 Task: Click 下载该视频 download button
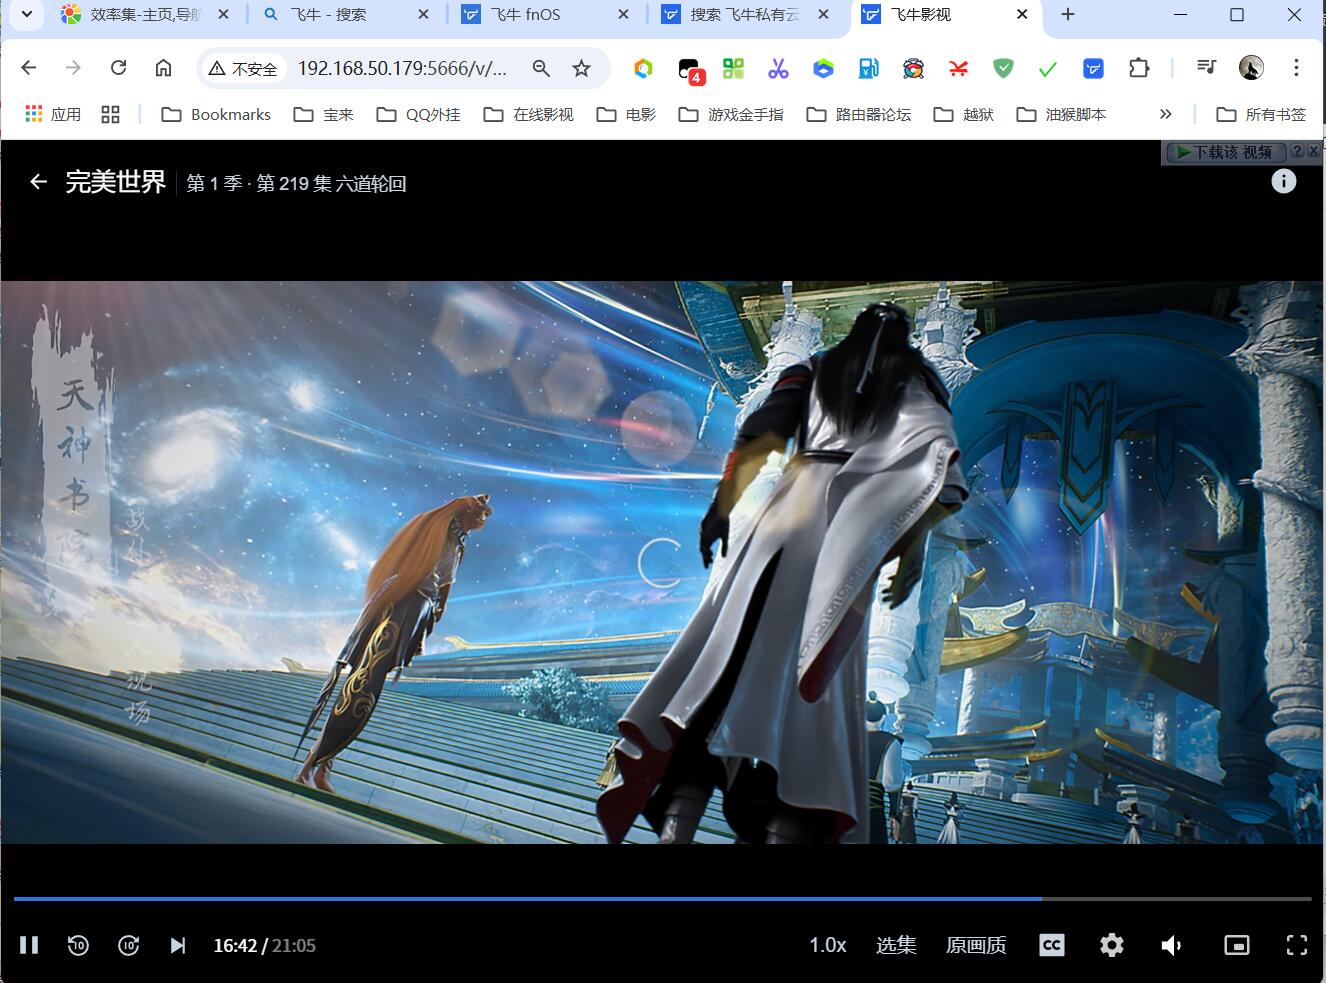1225,152
